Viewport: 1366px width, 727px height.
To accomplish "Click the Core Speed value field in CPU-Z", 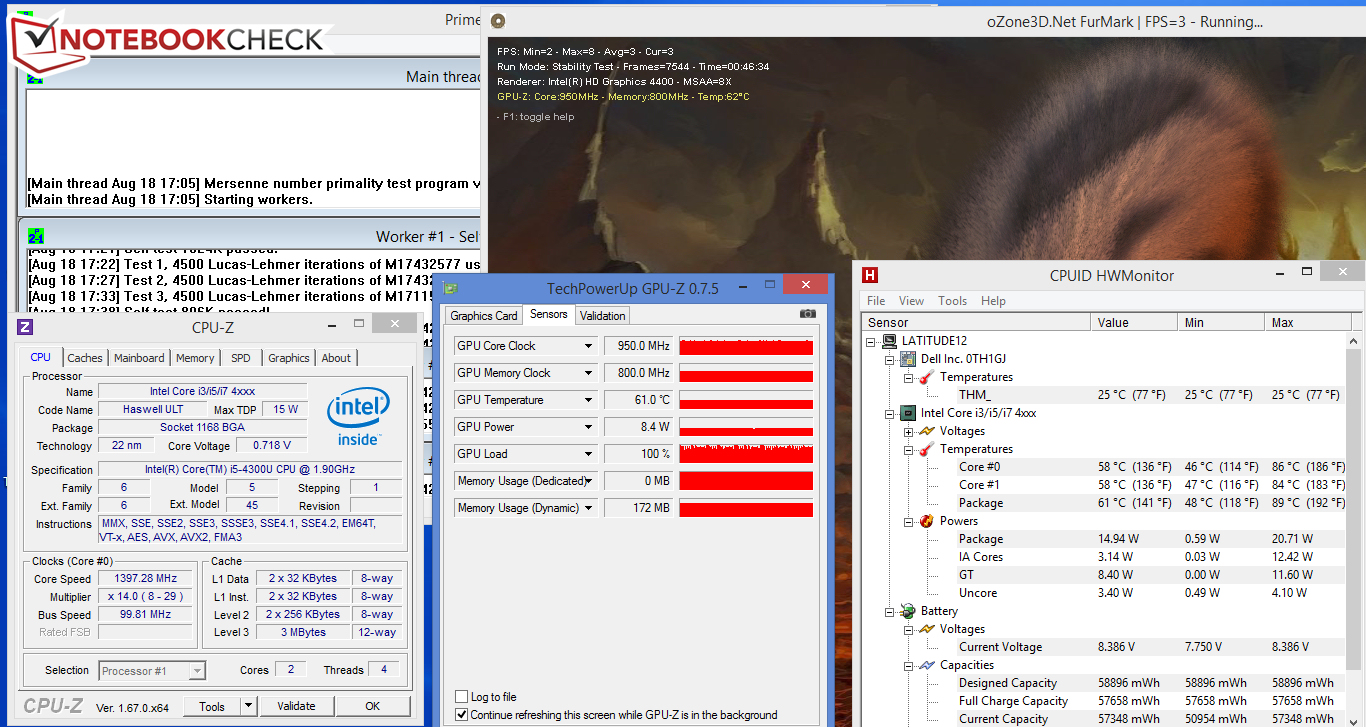I will pyautogui.click(x=145, y=579).
